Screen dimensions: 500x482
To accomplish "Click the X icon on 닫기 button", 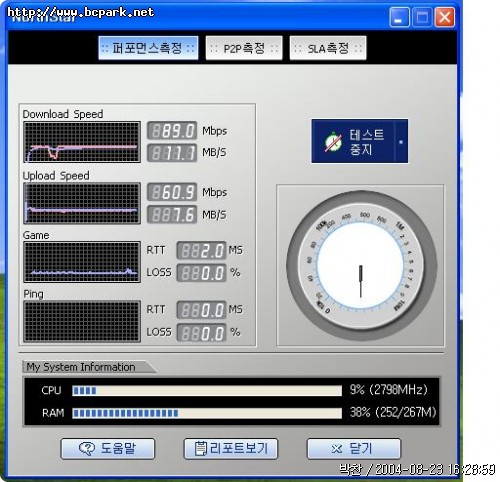I will [x=336, y=449].
